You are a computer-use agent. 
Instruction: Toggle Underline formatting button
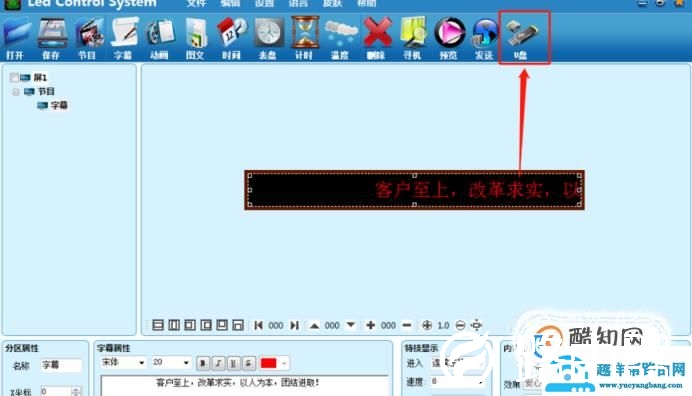(x=233, y=363)
